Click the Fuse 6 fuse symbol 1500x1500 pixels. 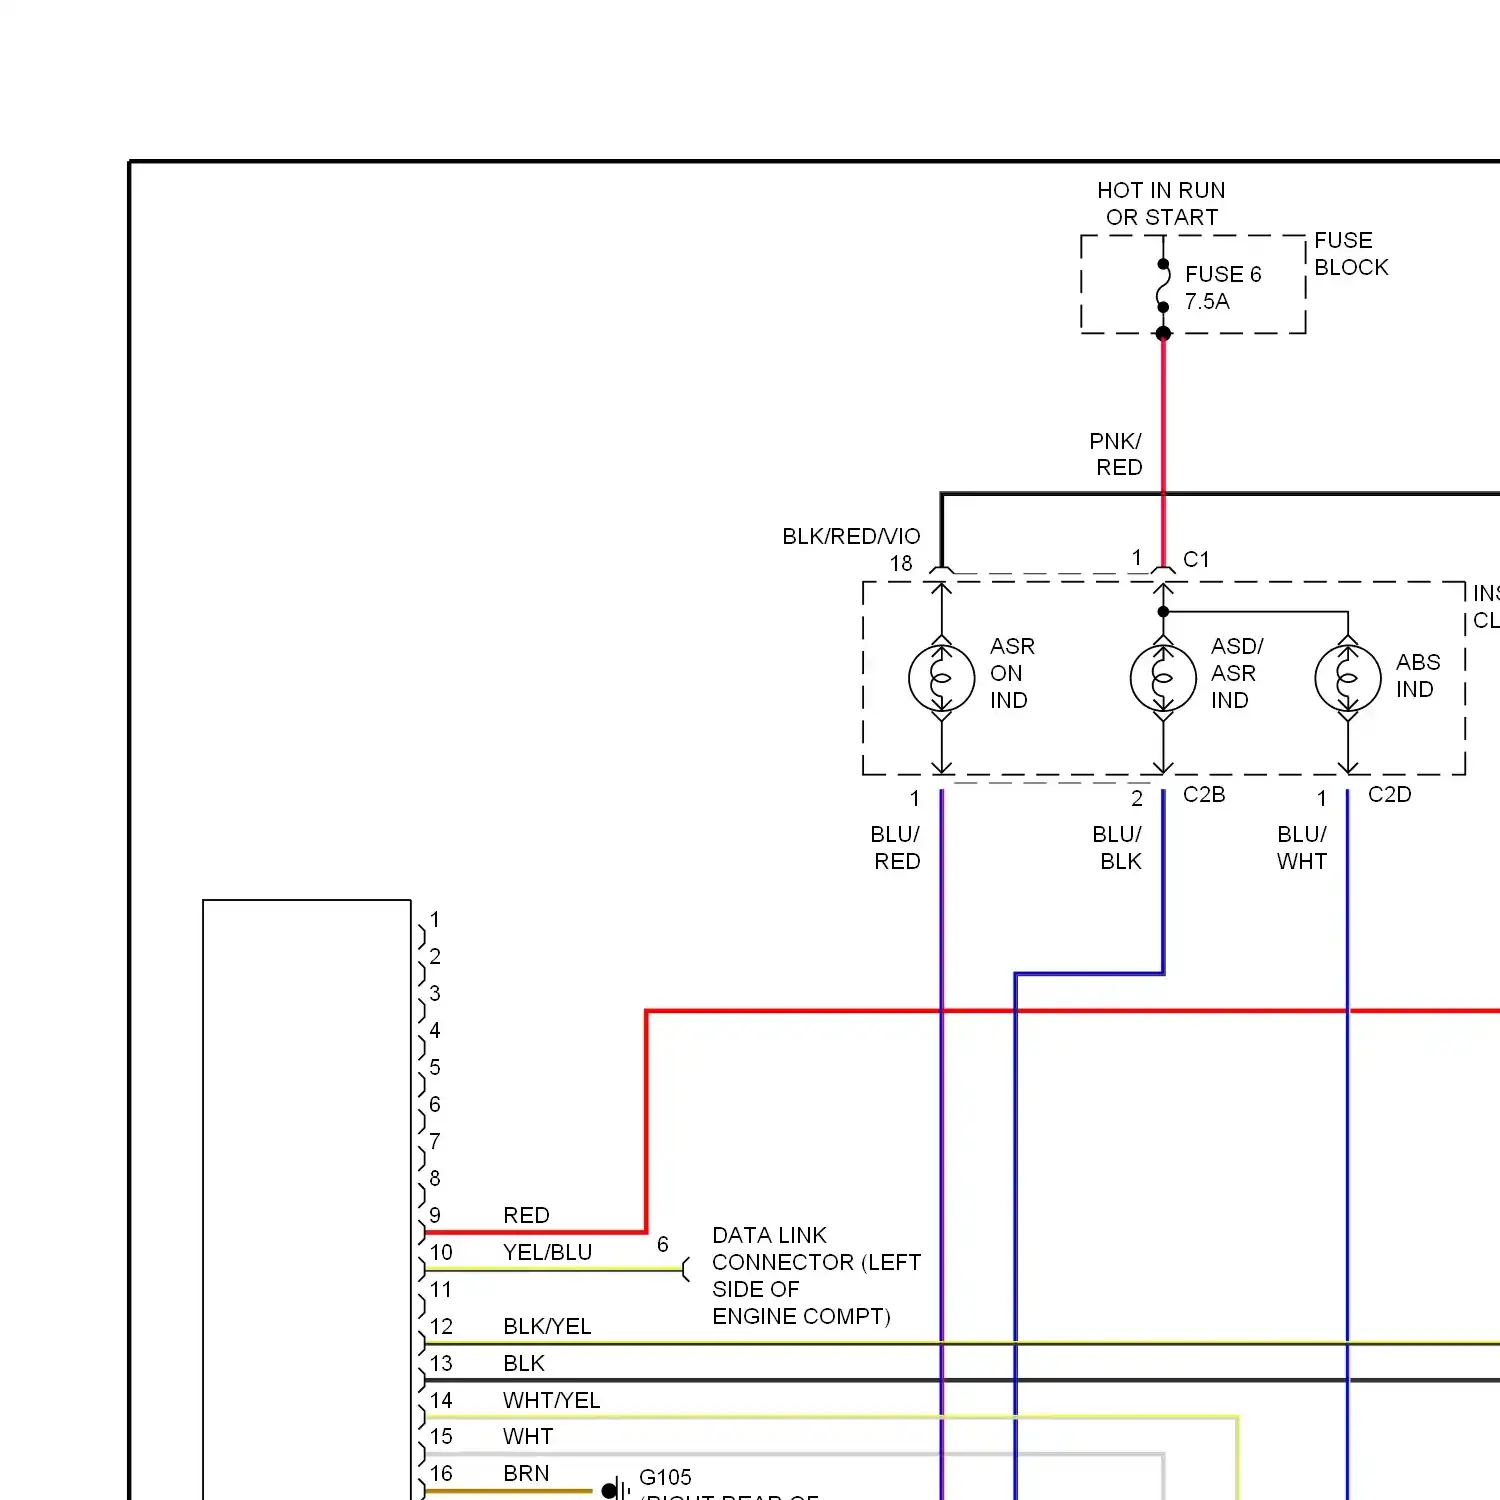point(1163,286)
